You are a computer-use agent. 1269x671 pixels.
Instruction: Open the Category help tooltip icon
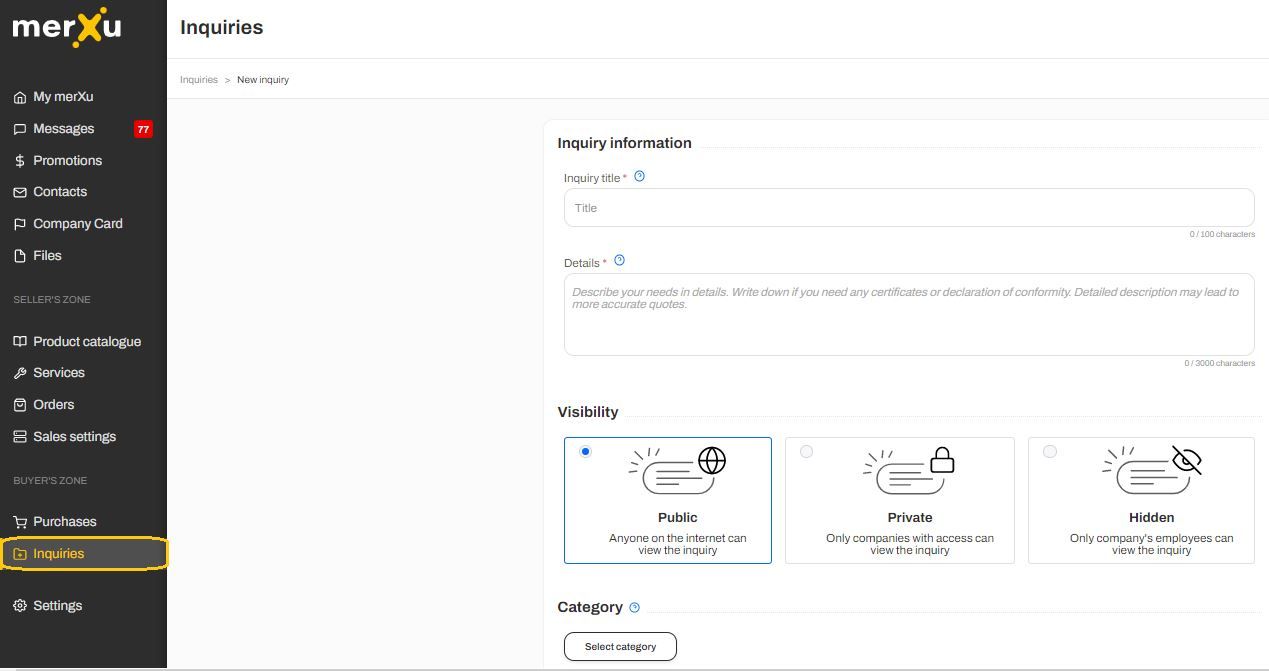click(x=634, y=607)
